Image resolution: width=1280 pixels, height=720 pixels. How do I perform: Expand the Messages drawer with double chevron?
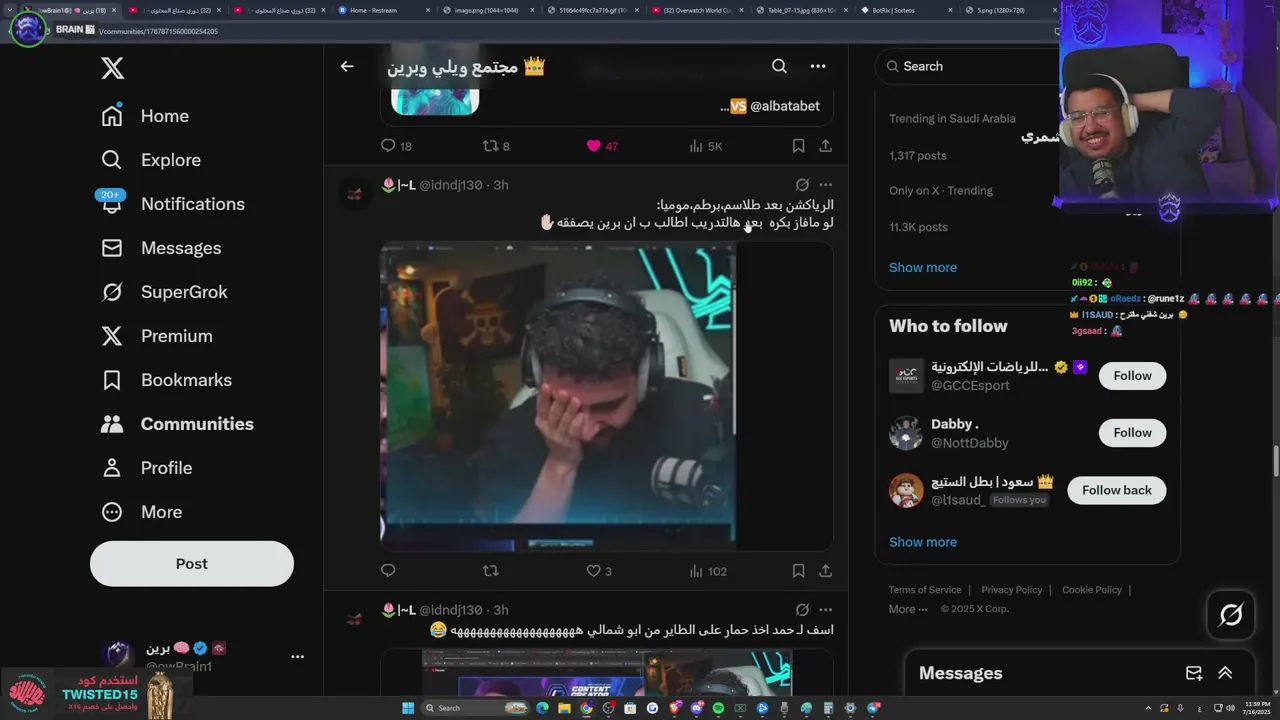pos(1225,673)
